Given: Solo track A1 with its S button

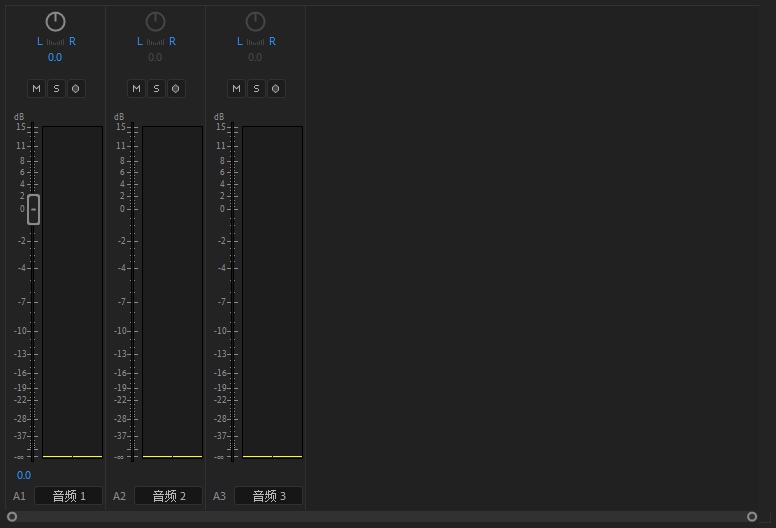Looking at the screenshot, I should pyautogui.click(x=56, y=89).
